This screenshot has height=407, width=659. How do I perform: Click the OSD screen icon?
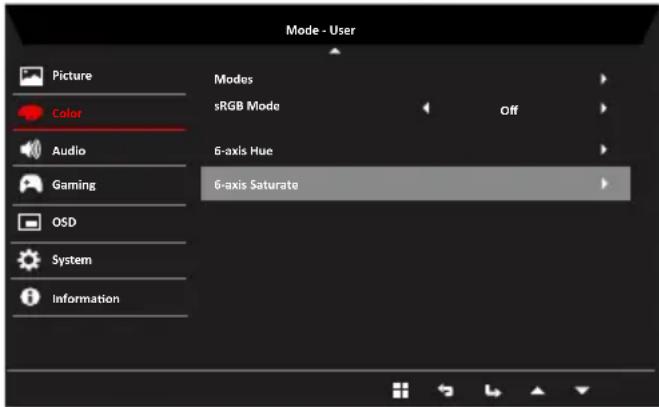[29, 222]
